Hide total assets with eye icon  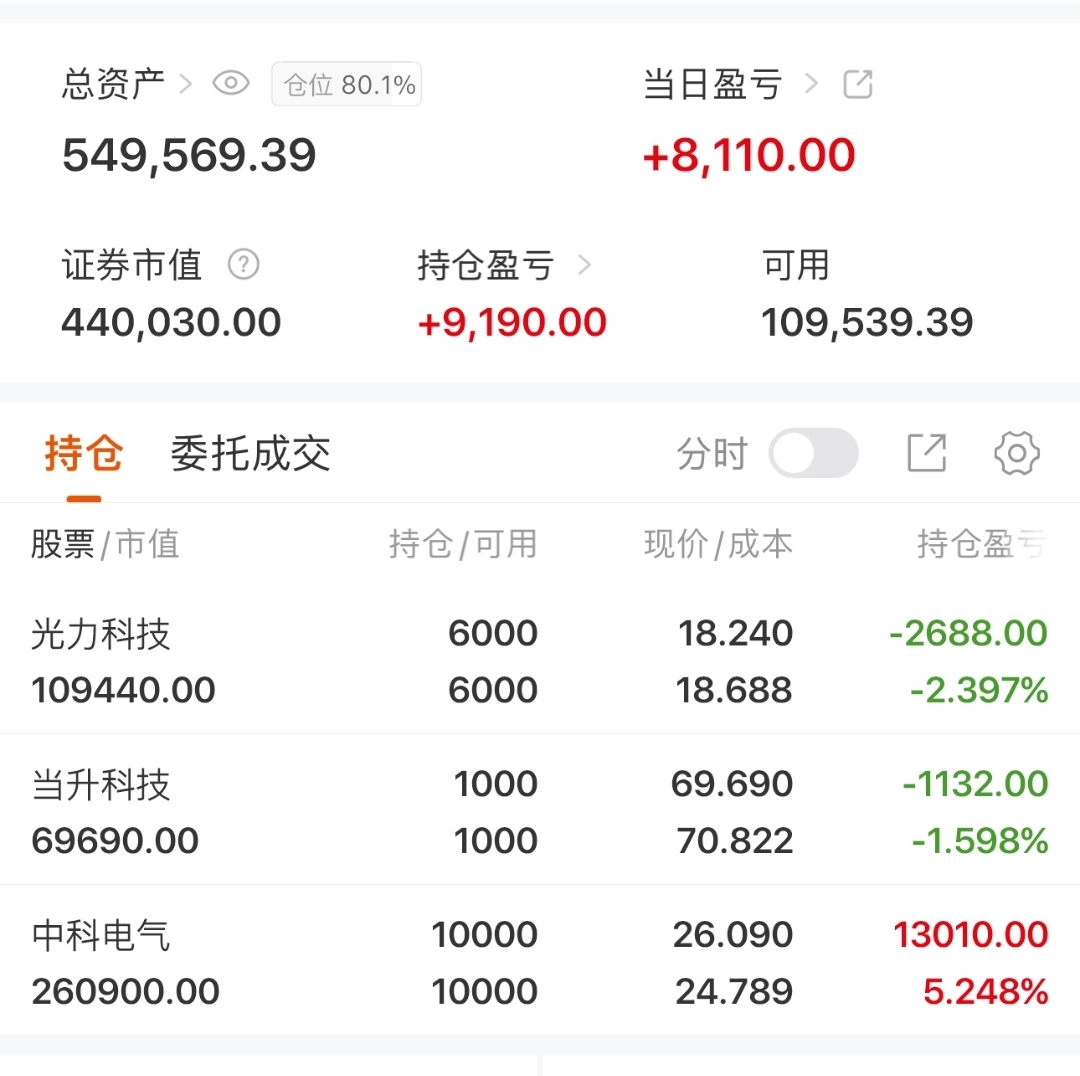coord(231,84)
